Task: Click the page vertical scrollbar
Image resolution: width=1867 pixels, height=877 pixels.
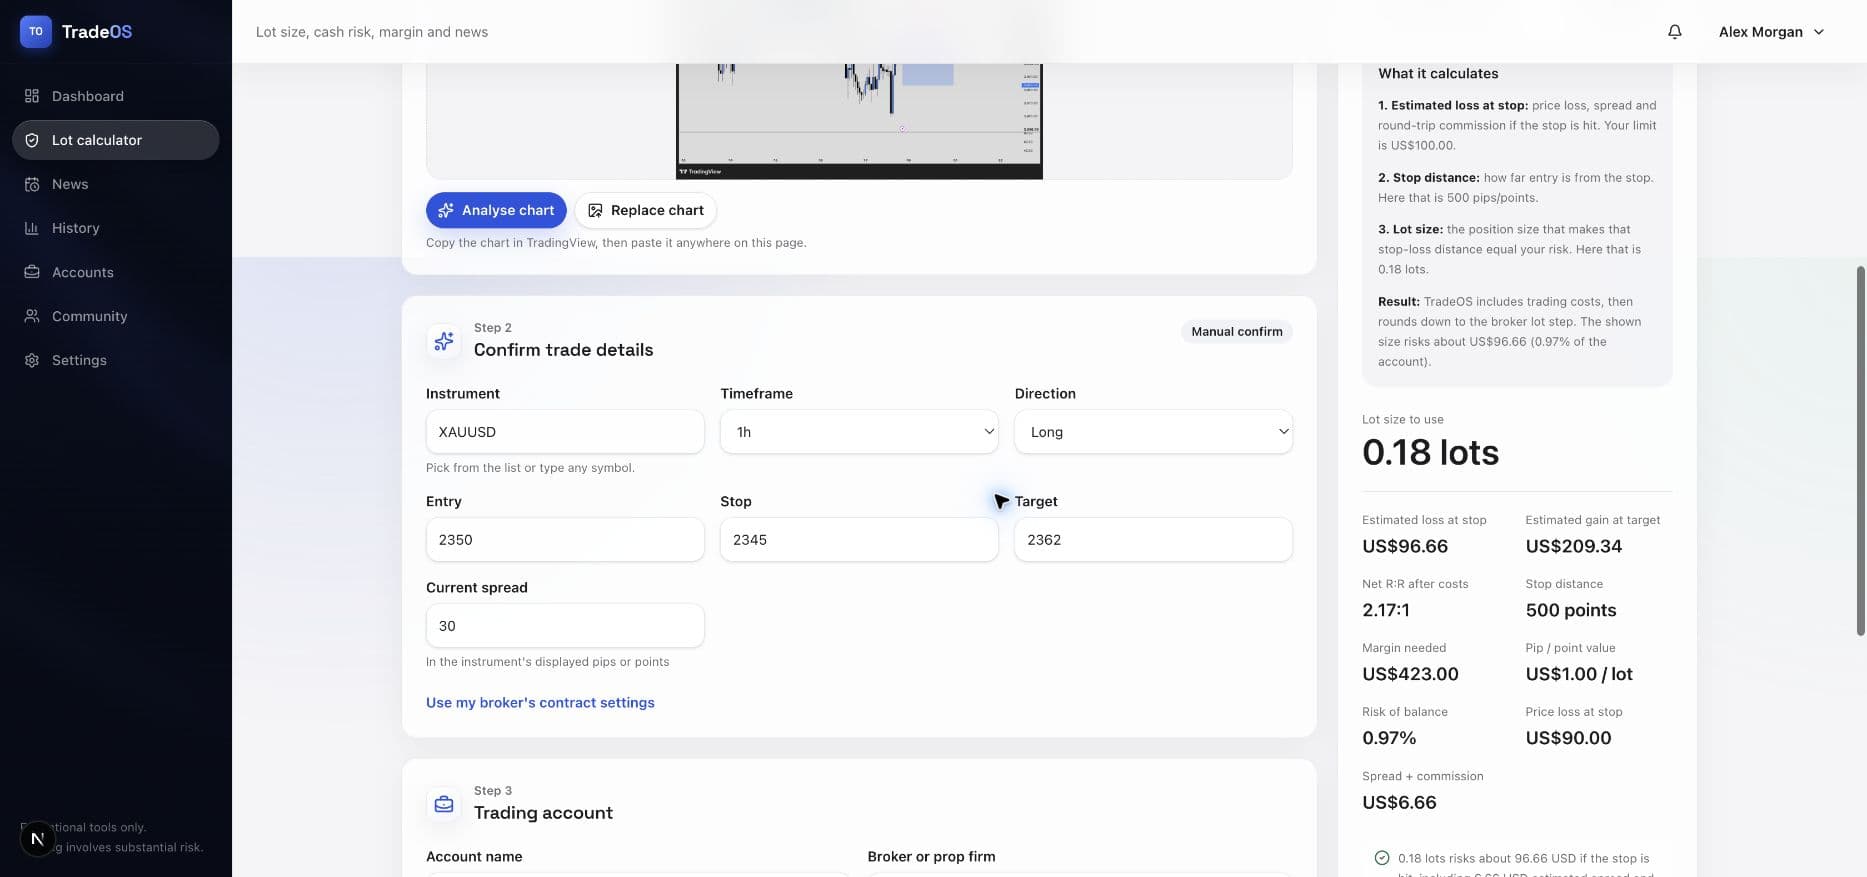Action: pos(1861,450)
